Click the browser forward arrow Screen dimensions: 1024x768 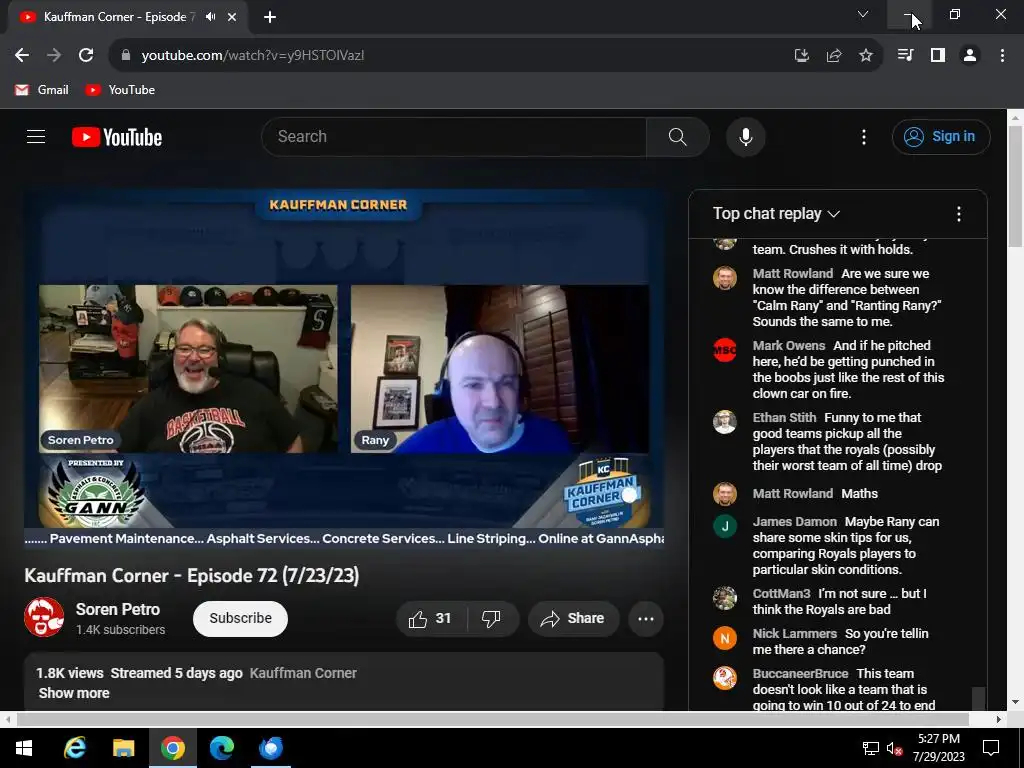pos(54,56)
